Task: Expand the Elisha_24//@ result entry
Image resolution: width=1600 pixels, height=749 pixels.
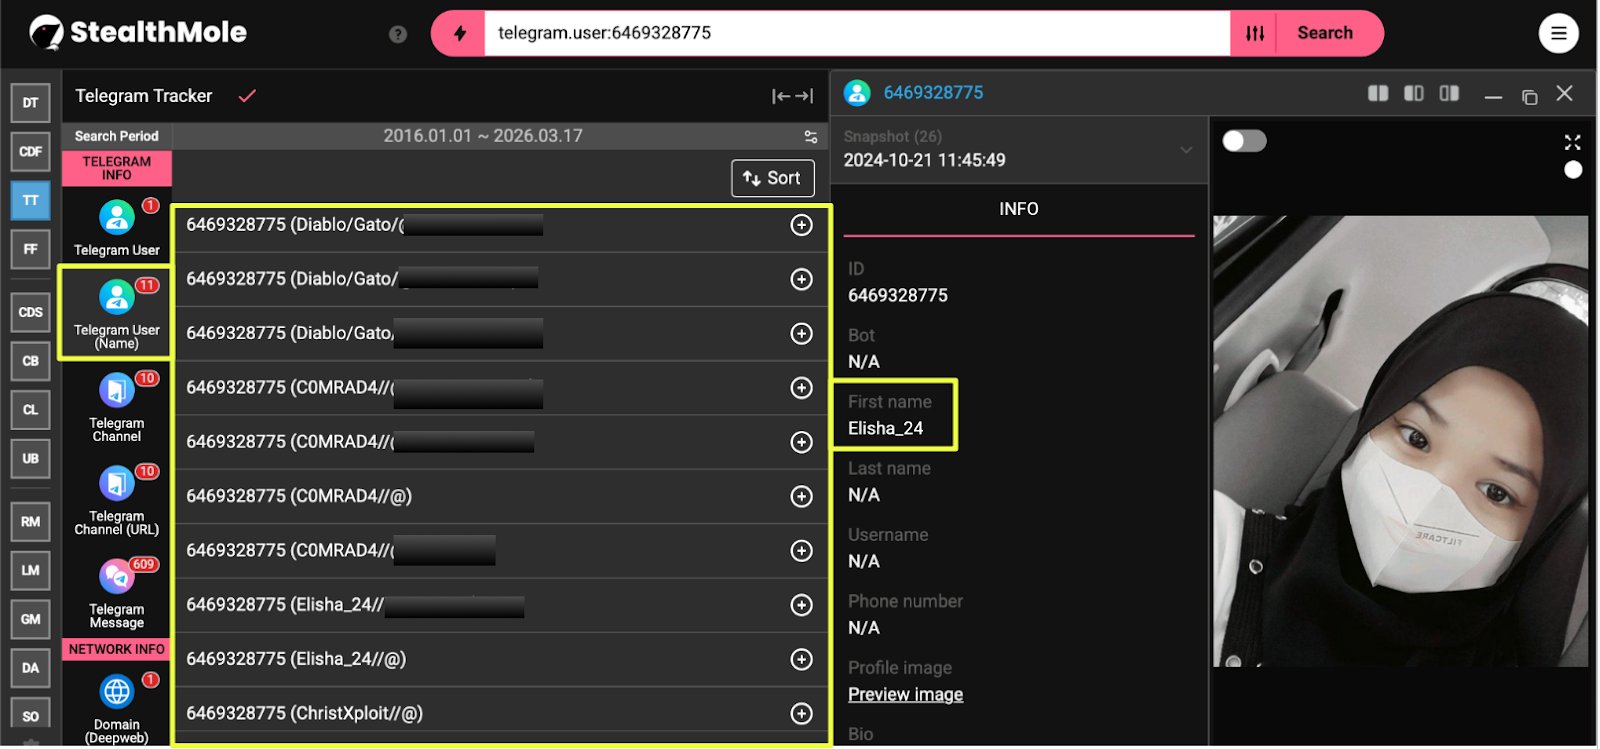Action: (801, 659)
